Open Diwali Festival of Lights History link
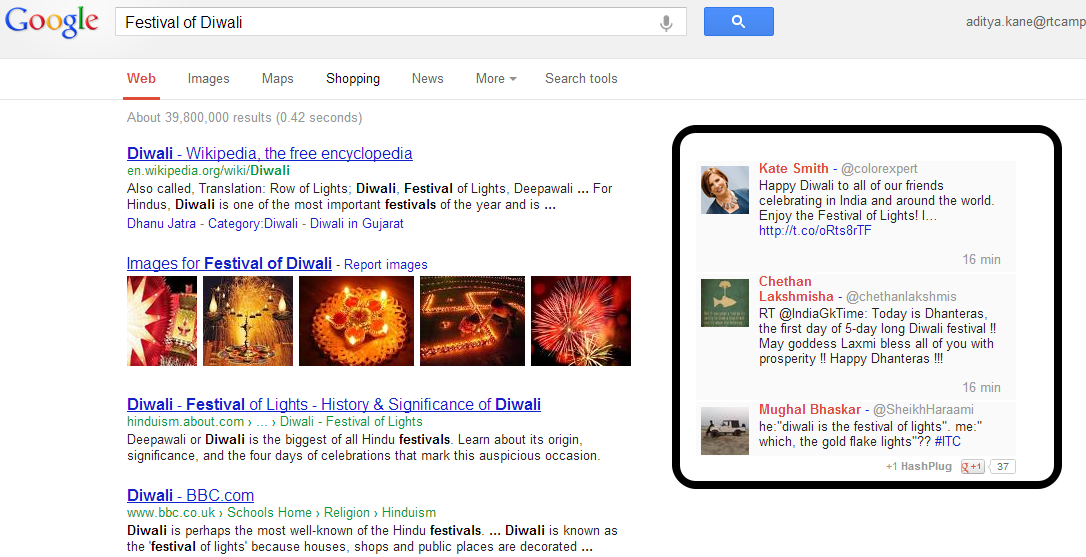 tap(334, 404)
